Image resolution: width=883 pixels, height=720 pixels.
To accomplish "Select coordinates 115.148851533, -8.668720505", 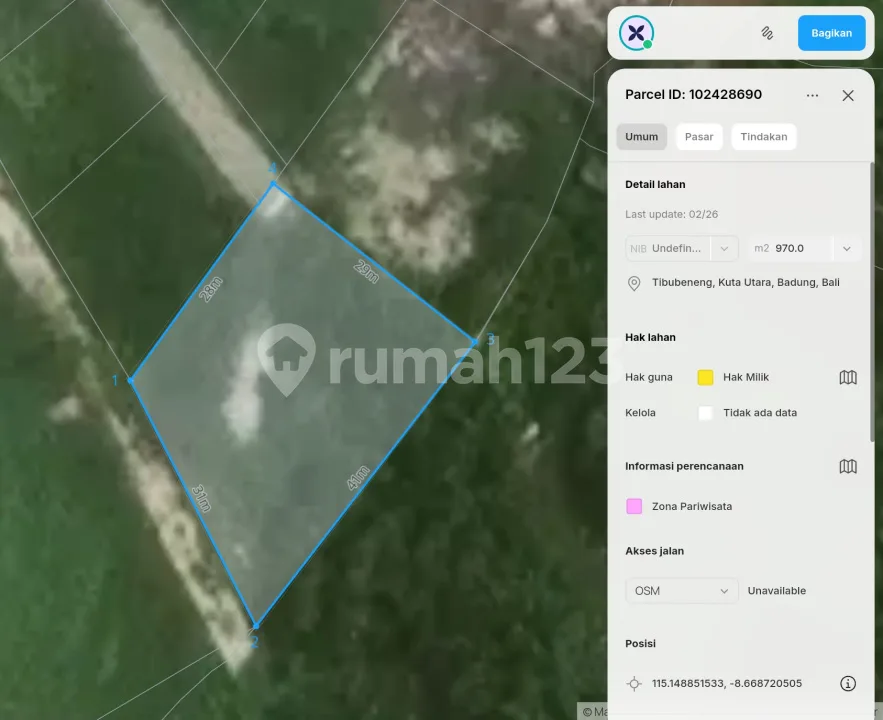I will (x=726, y=683).
